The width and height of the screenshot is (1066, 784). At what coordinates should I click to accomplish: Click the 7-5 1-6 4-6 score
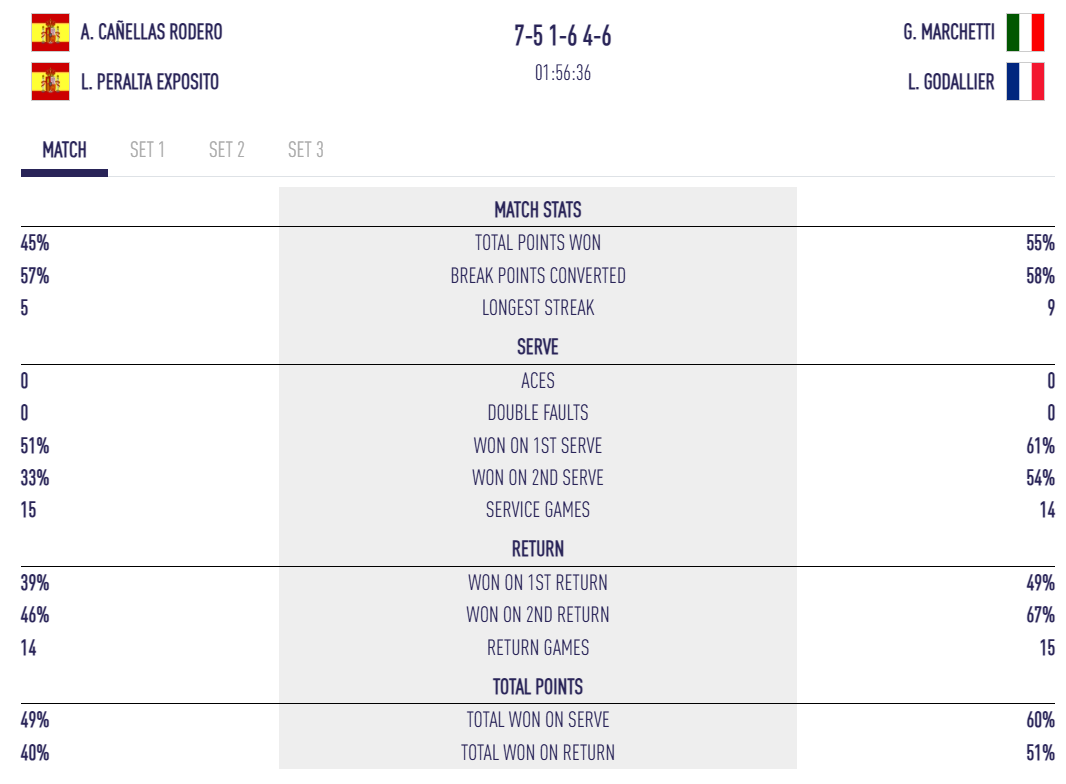tap(563, 37)
